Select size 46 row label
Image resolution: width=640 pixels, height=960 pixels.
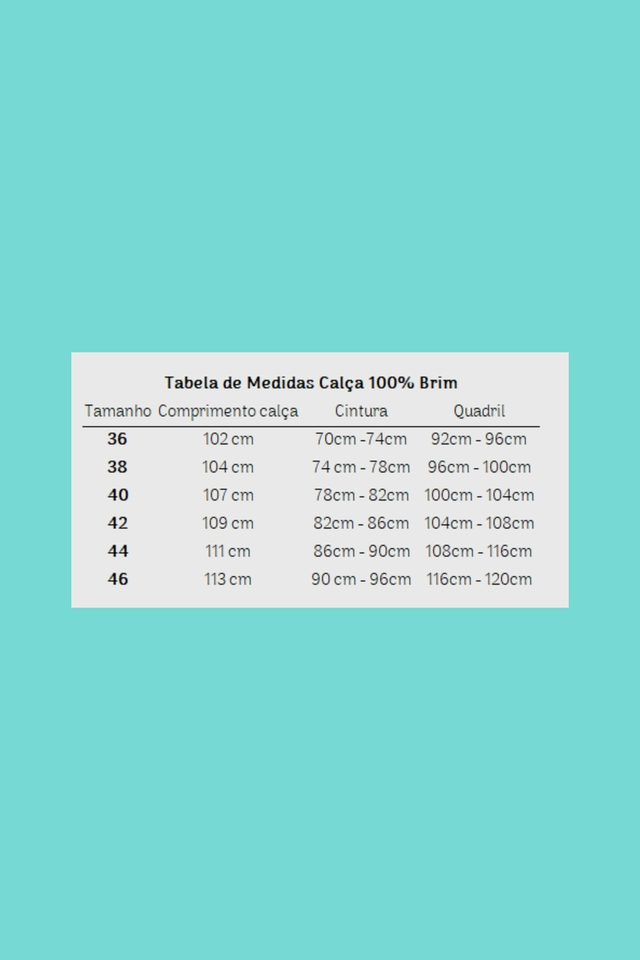point(118,579)
